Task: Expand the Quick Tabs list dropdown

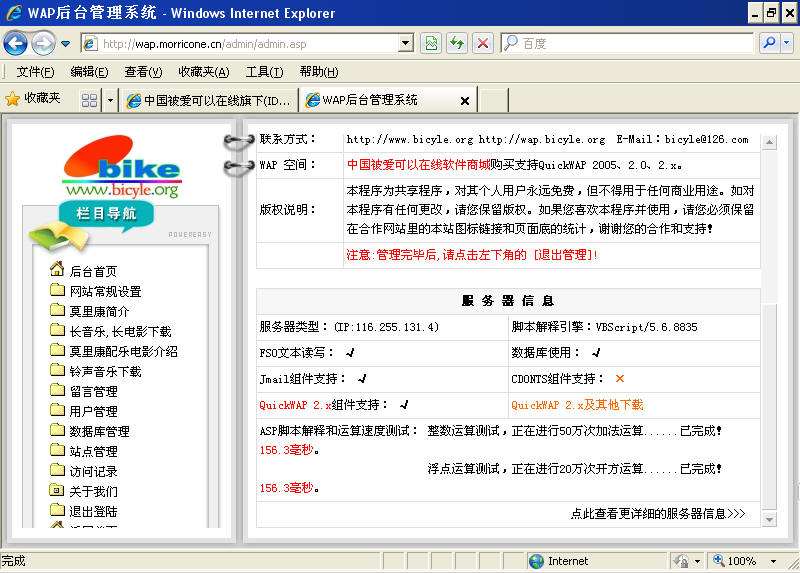Action: coord(110,100)
